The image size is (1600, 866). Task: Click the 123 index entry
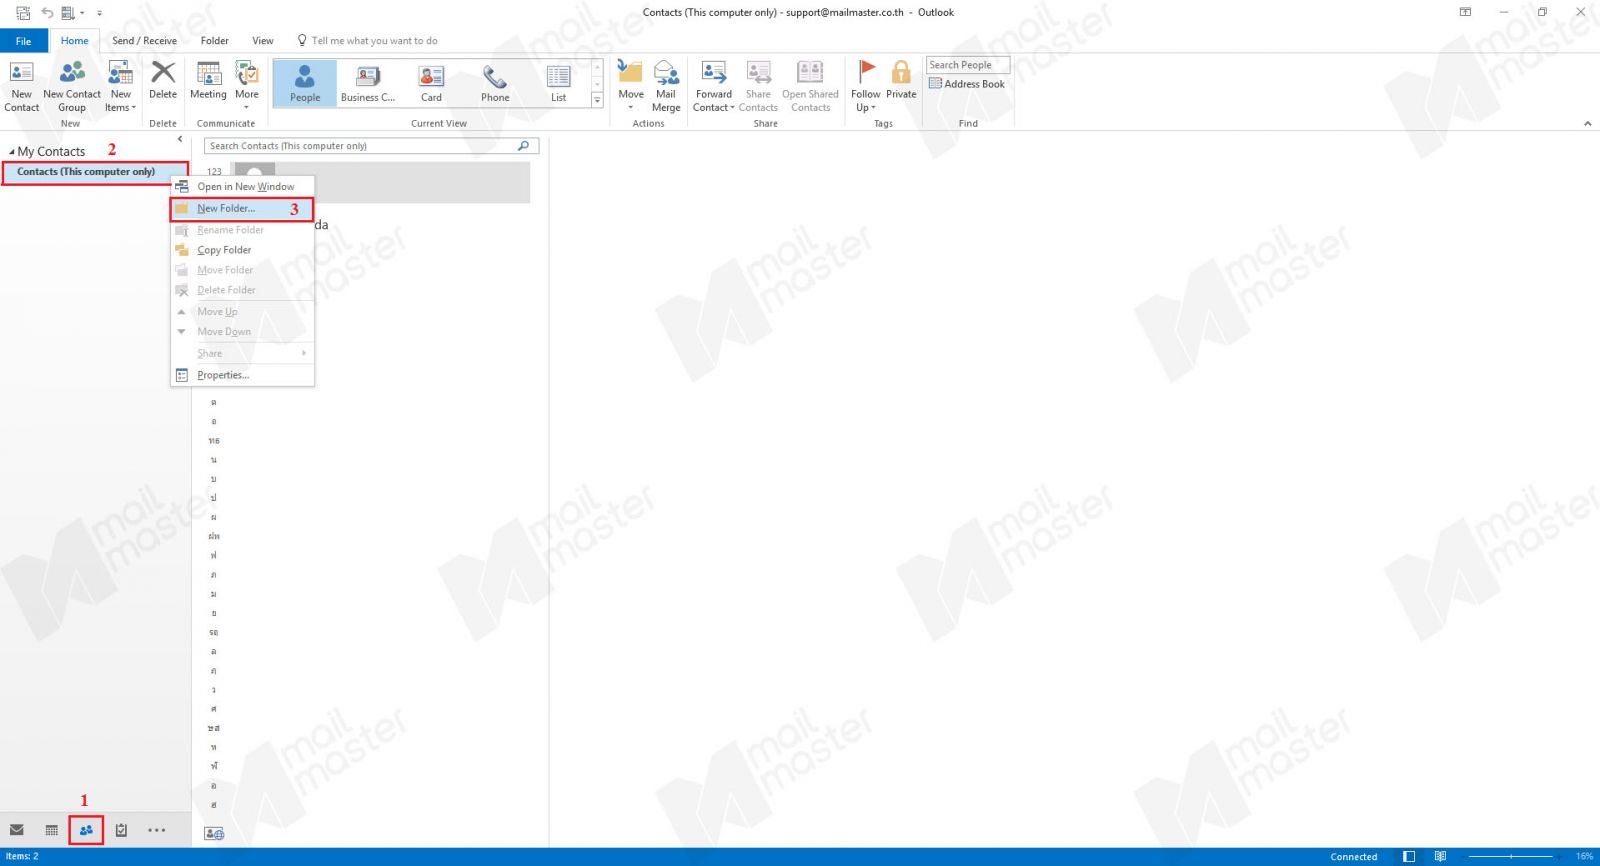(214, 172)
